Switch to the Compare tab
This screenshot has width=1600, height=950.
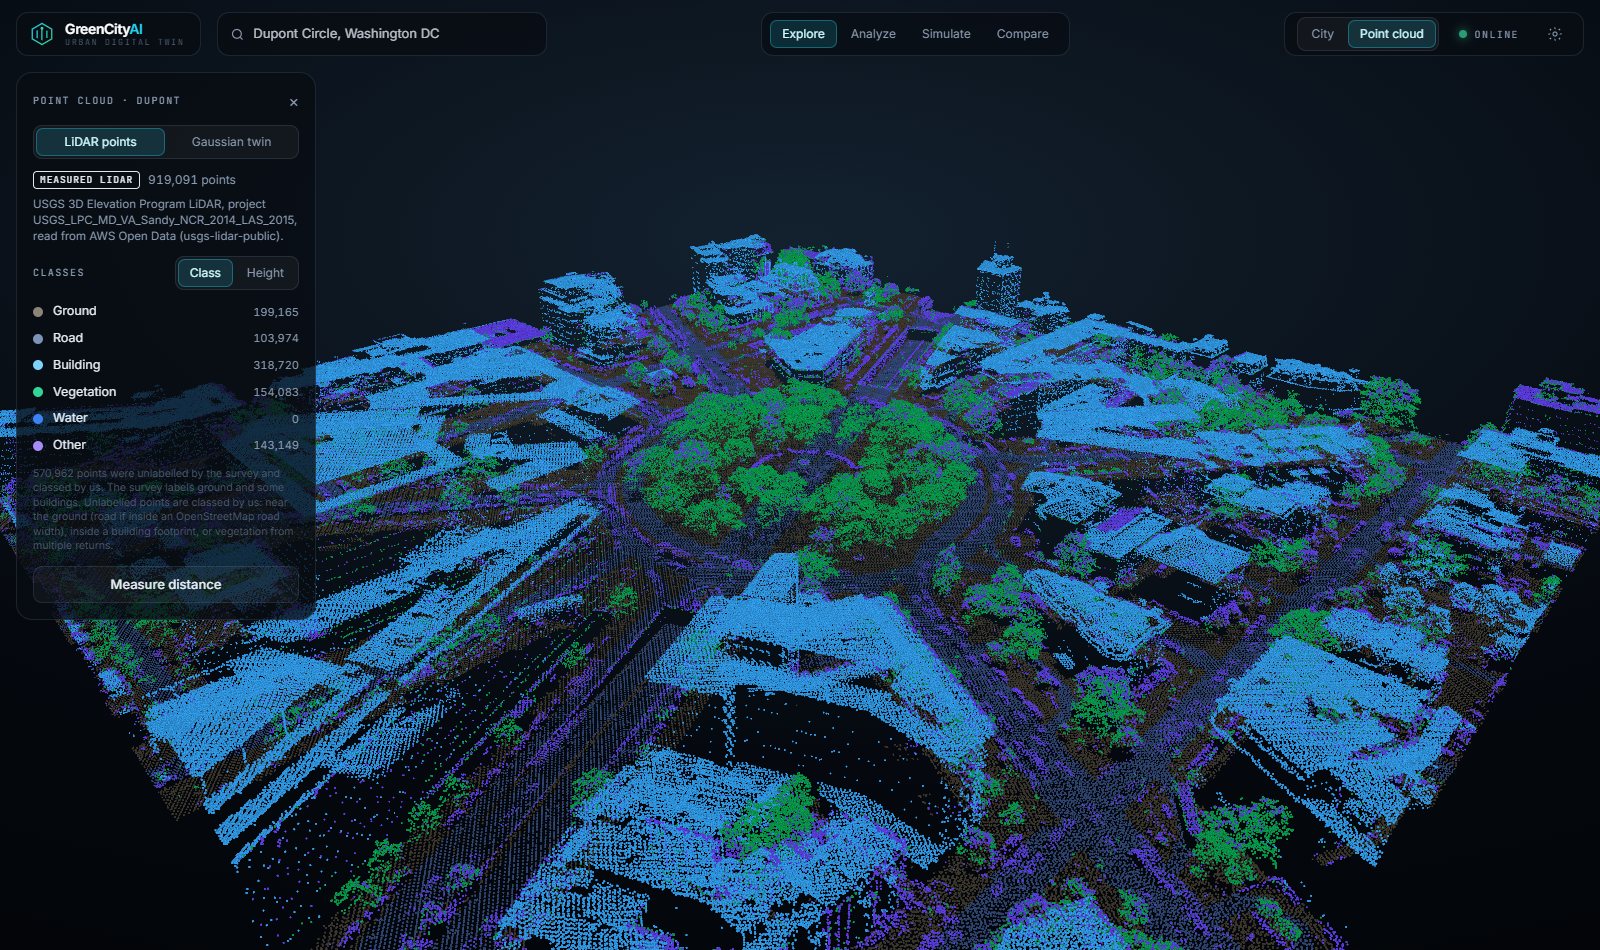coord(1022,34)
